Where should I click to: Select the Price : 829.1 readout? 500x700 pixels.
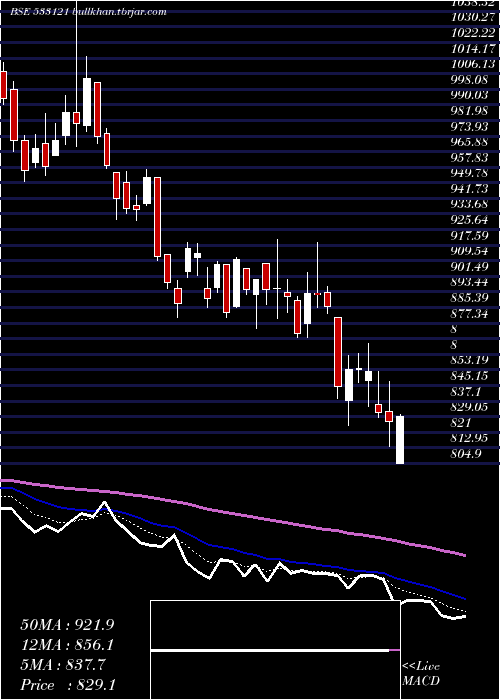pyautogui.click(x=69, y=686)
